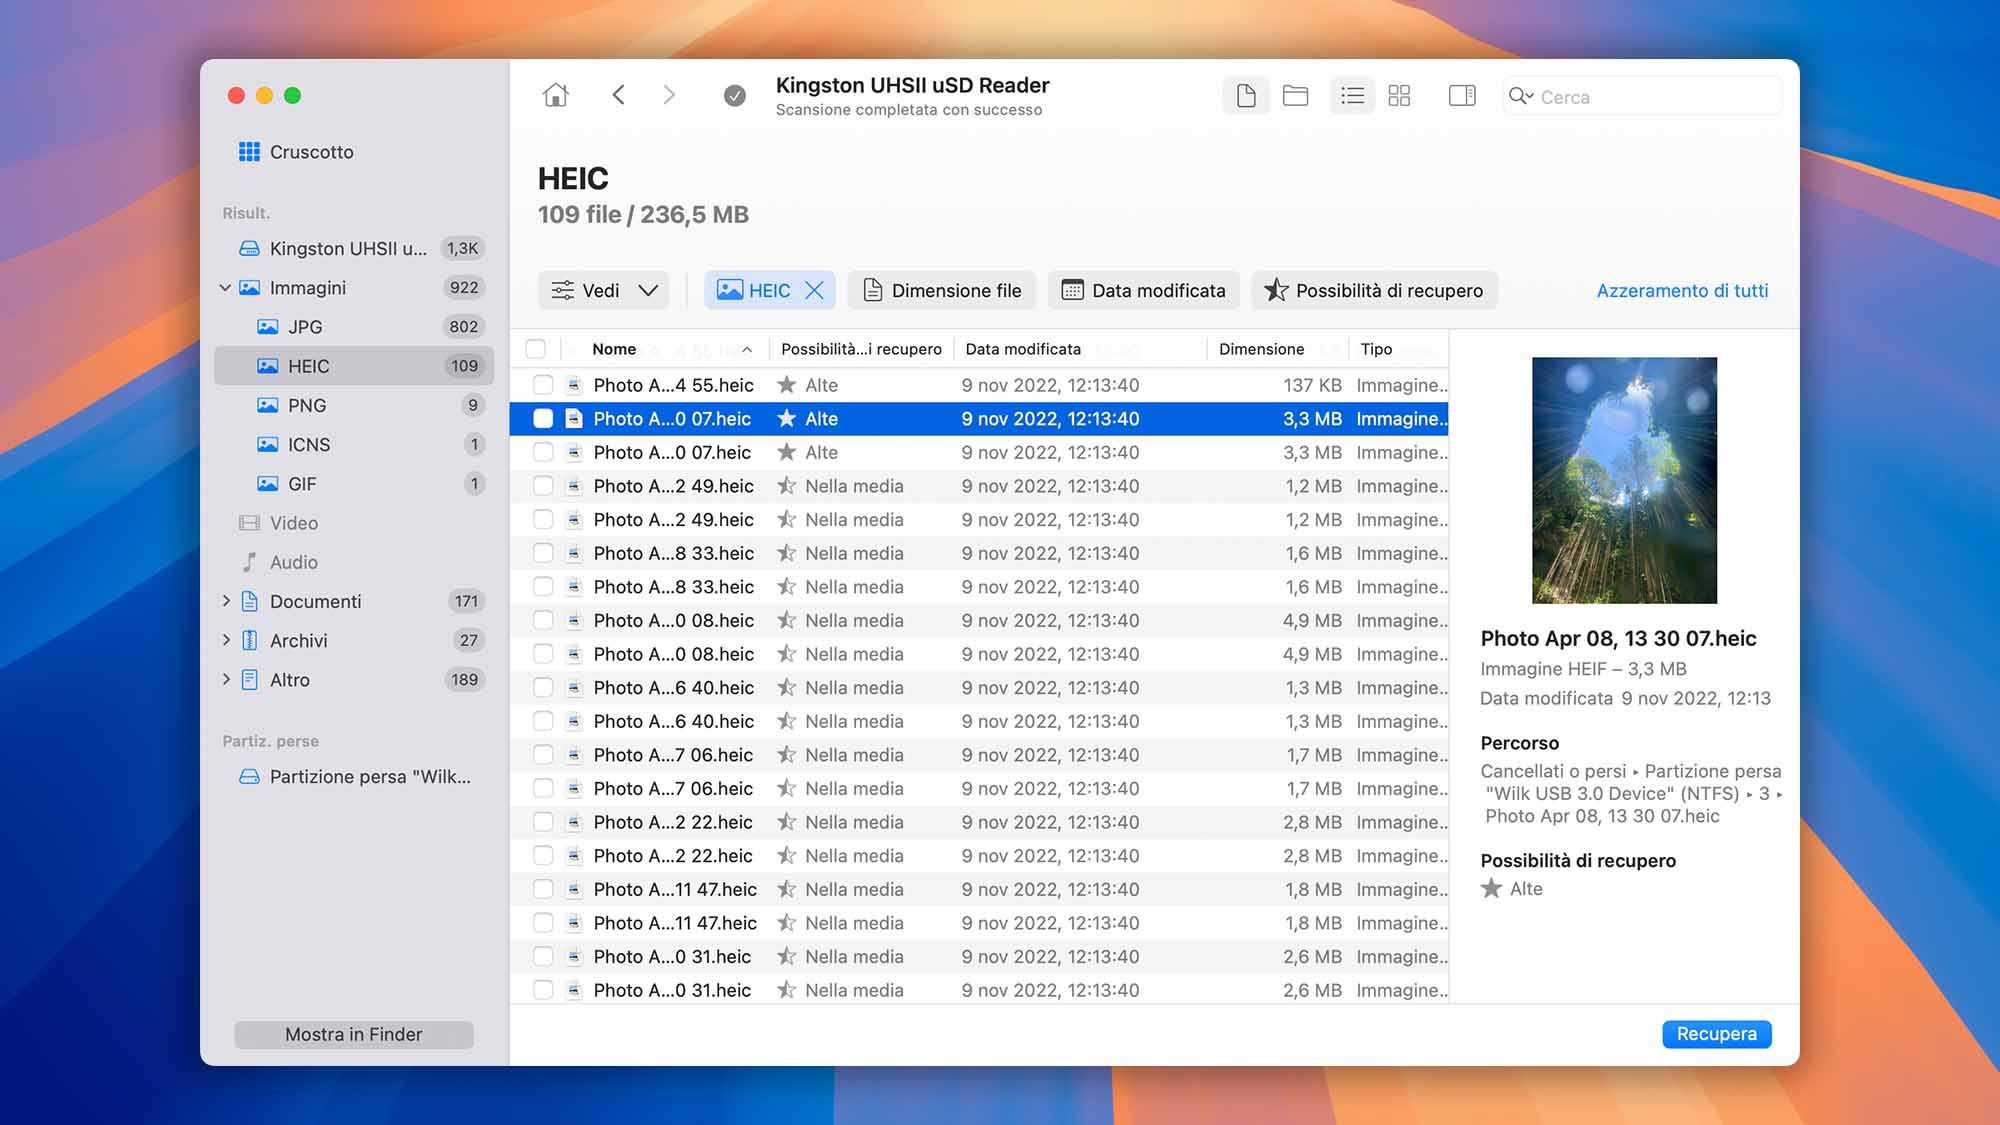Go to the home screen icon
The width and height of the screenshot is (2000, 1125).
[556, 95]
